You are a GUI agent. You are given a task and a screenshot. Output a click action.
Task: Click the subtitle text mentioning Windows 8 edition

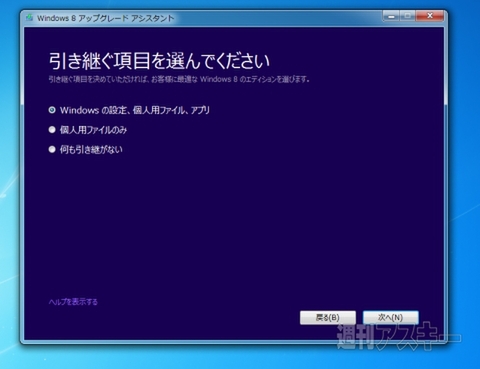pos(179,79)
